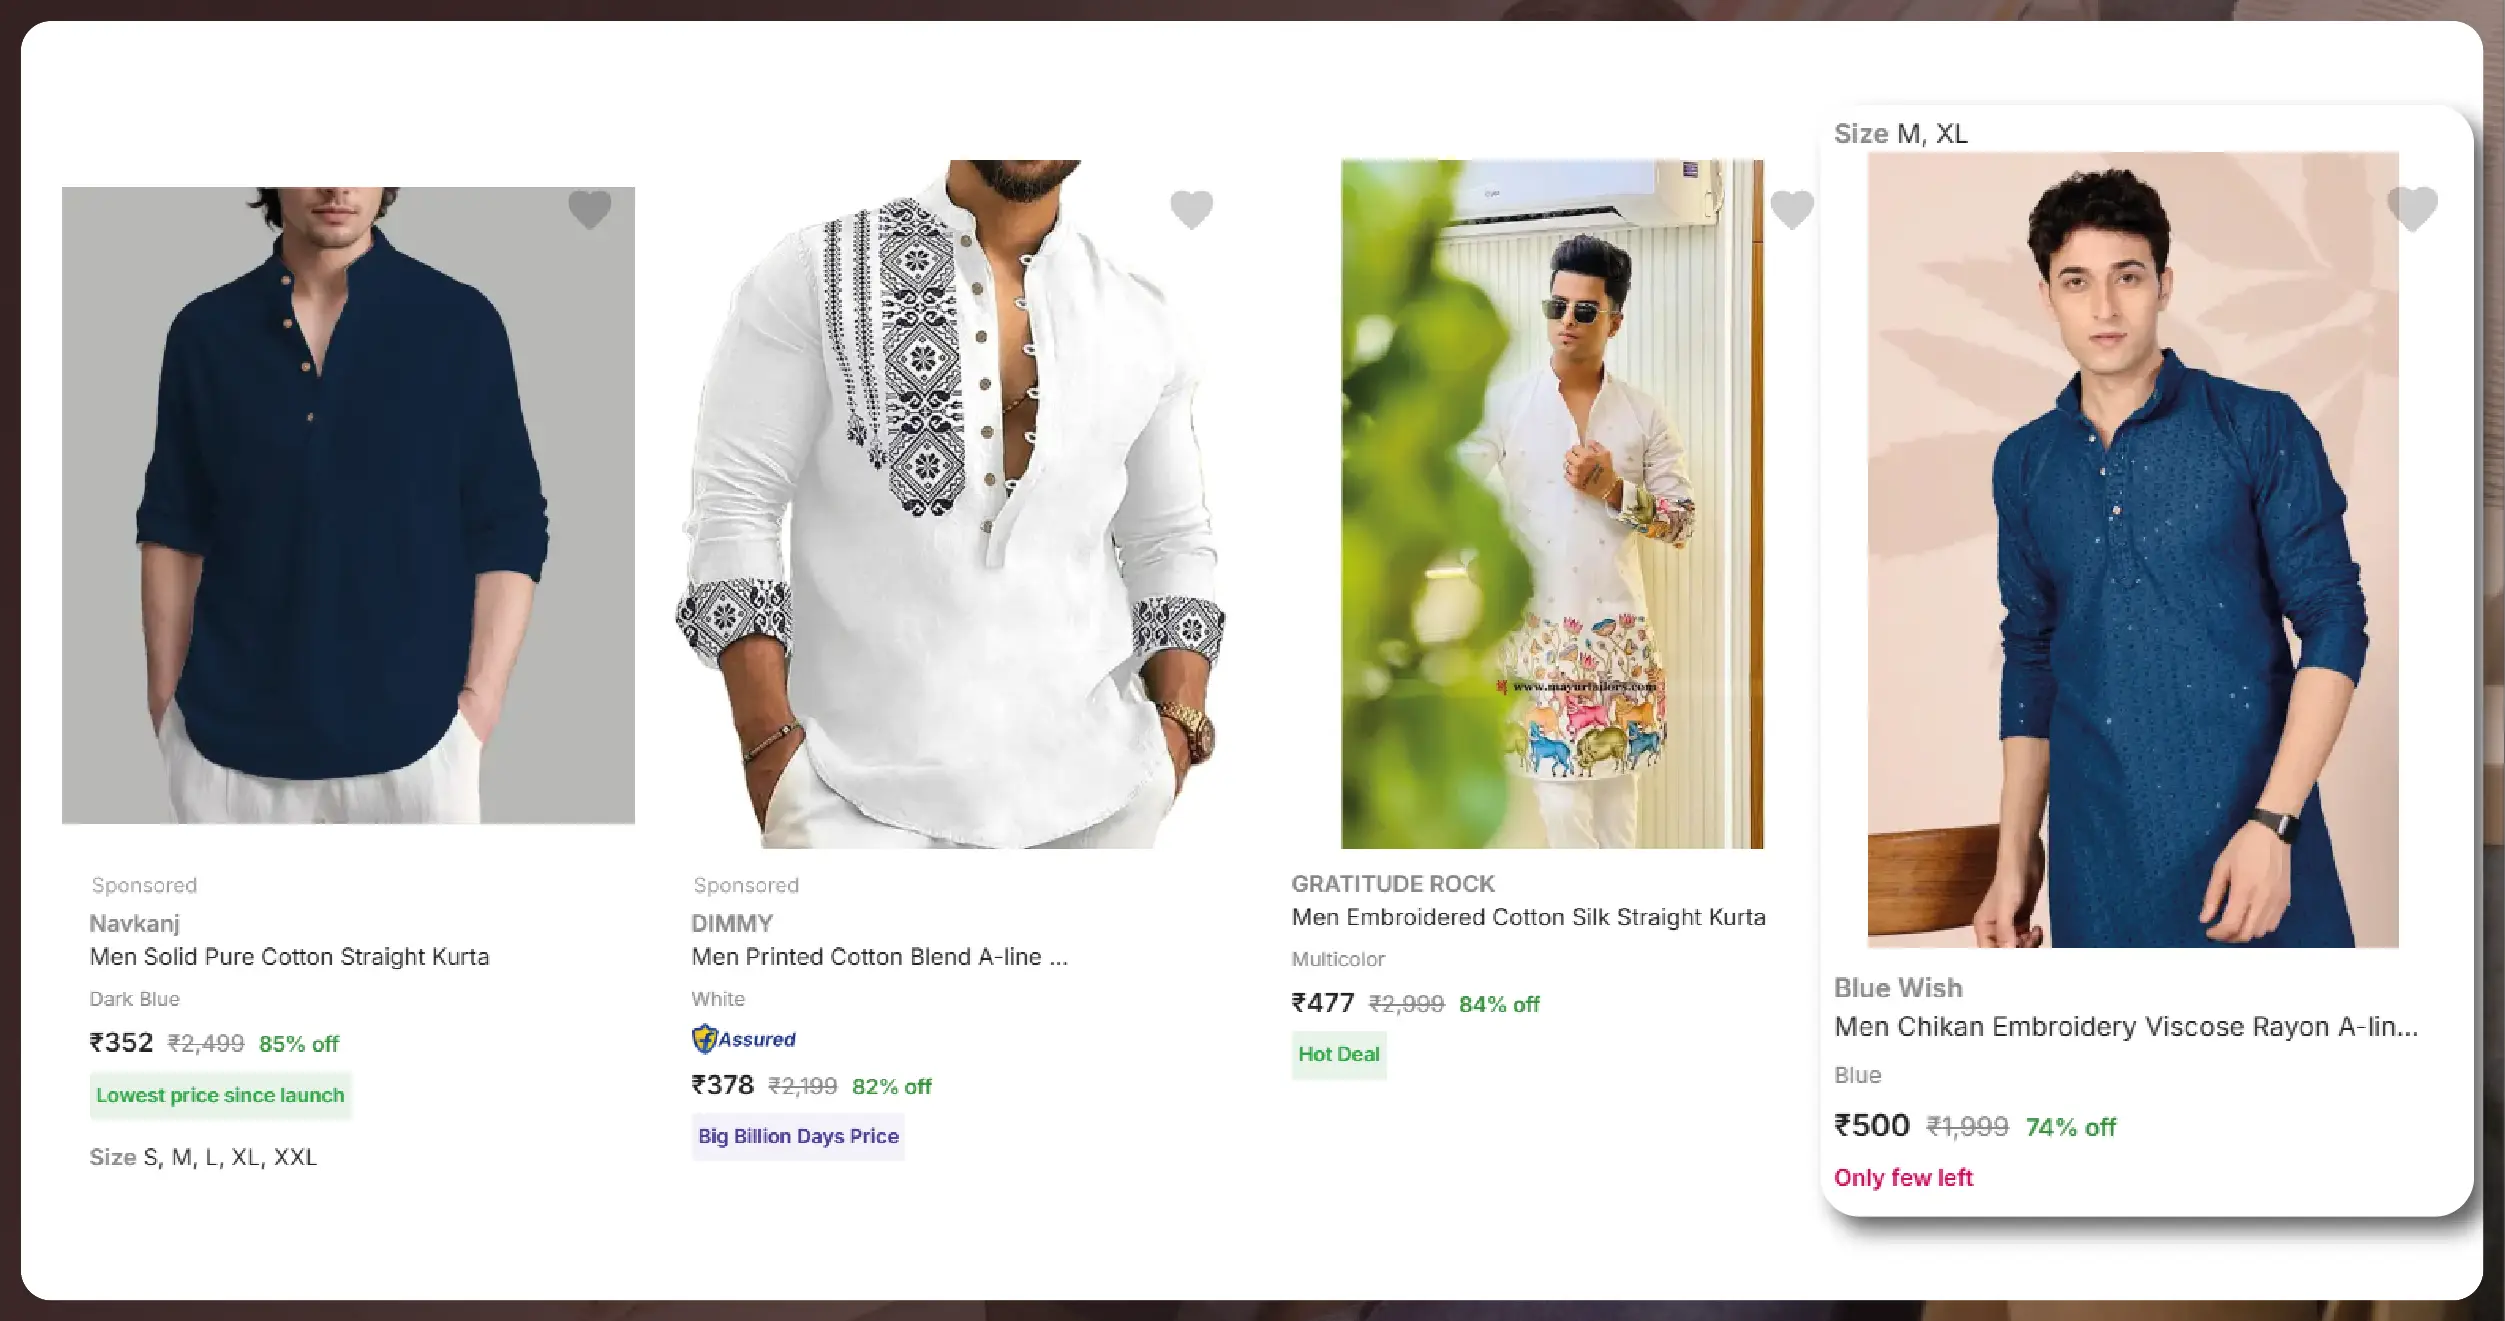
Task: Favorite the GRATITUDE ROCK embroidered kurta
Action: pos(1792,209)
